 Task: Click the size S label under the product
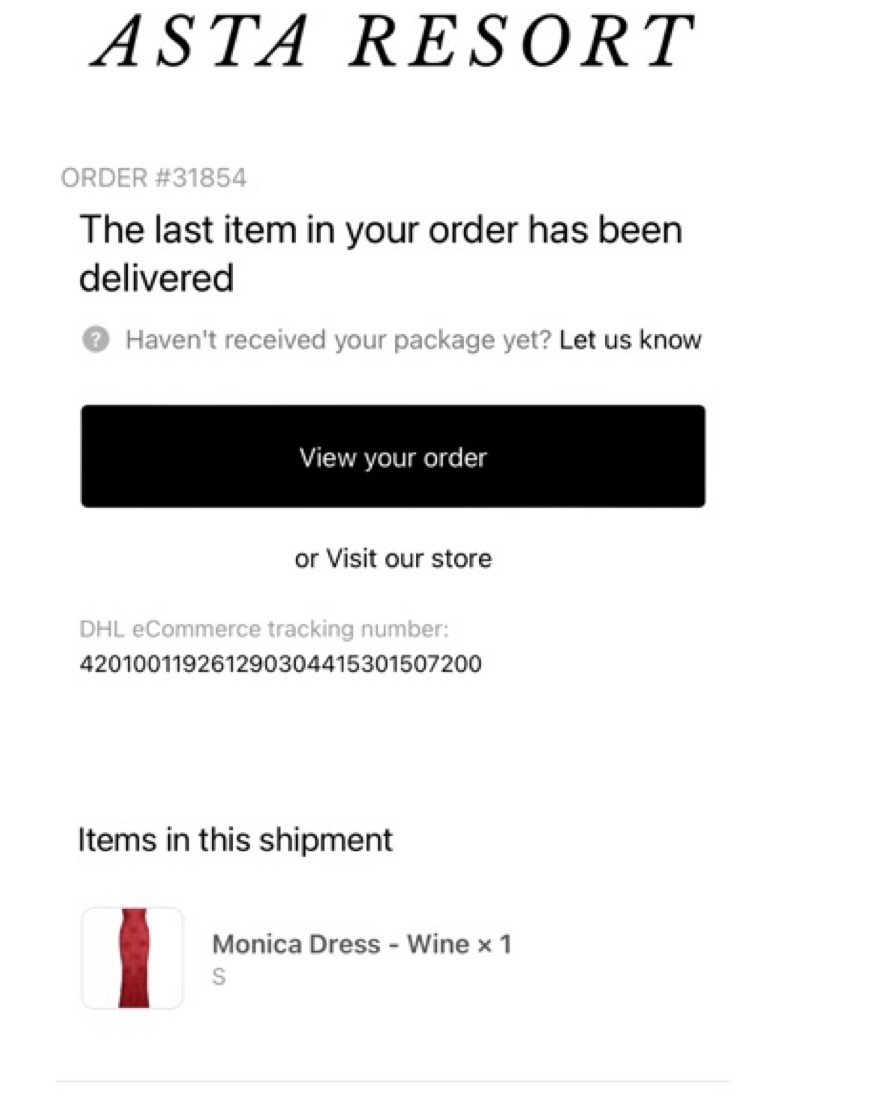219,977
